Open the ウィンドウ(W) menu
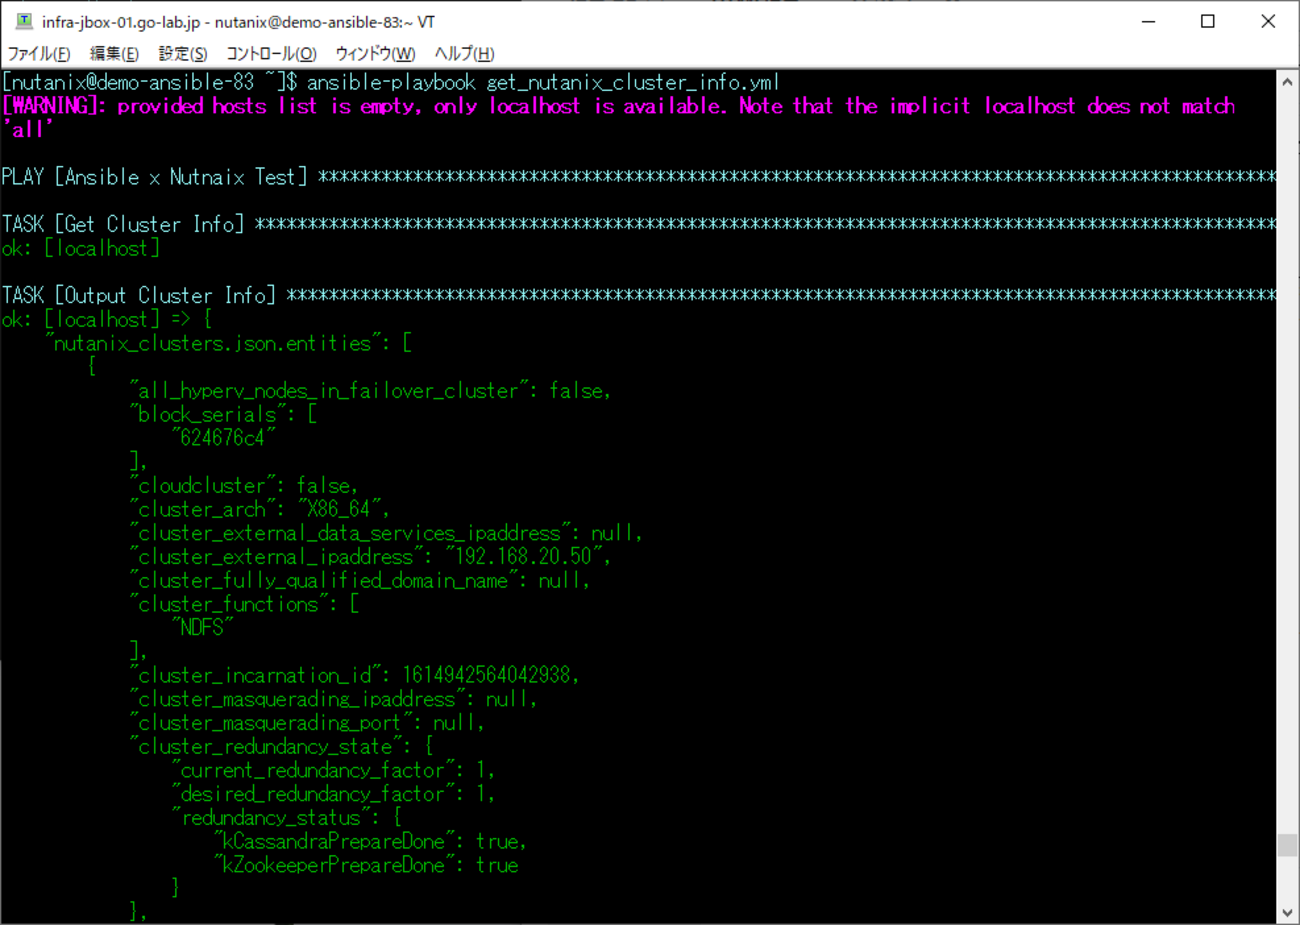 pyautogui.click(x=375, y=54)
